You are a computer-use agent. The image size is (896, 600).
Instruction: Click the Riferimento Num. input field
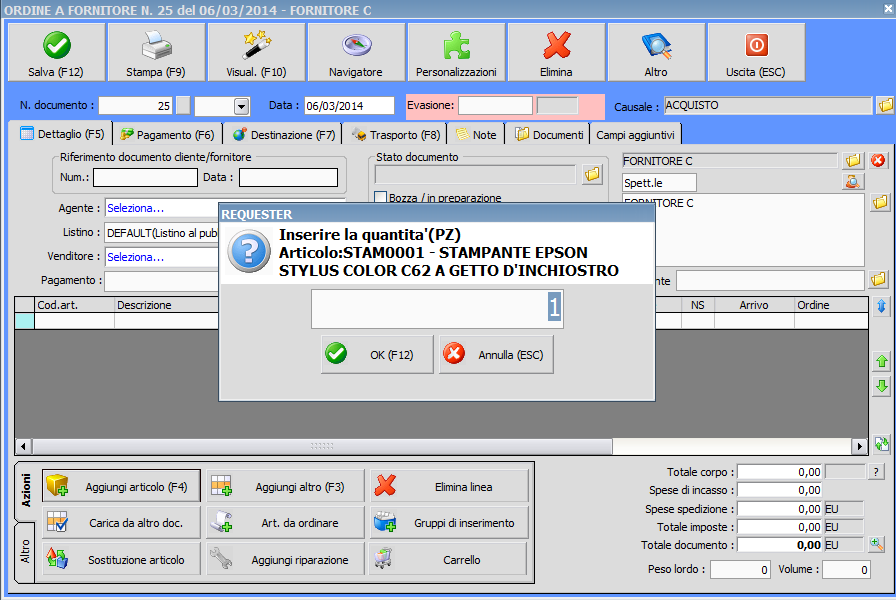[x=145, y=177]
